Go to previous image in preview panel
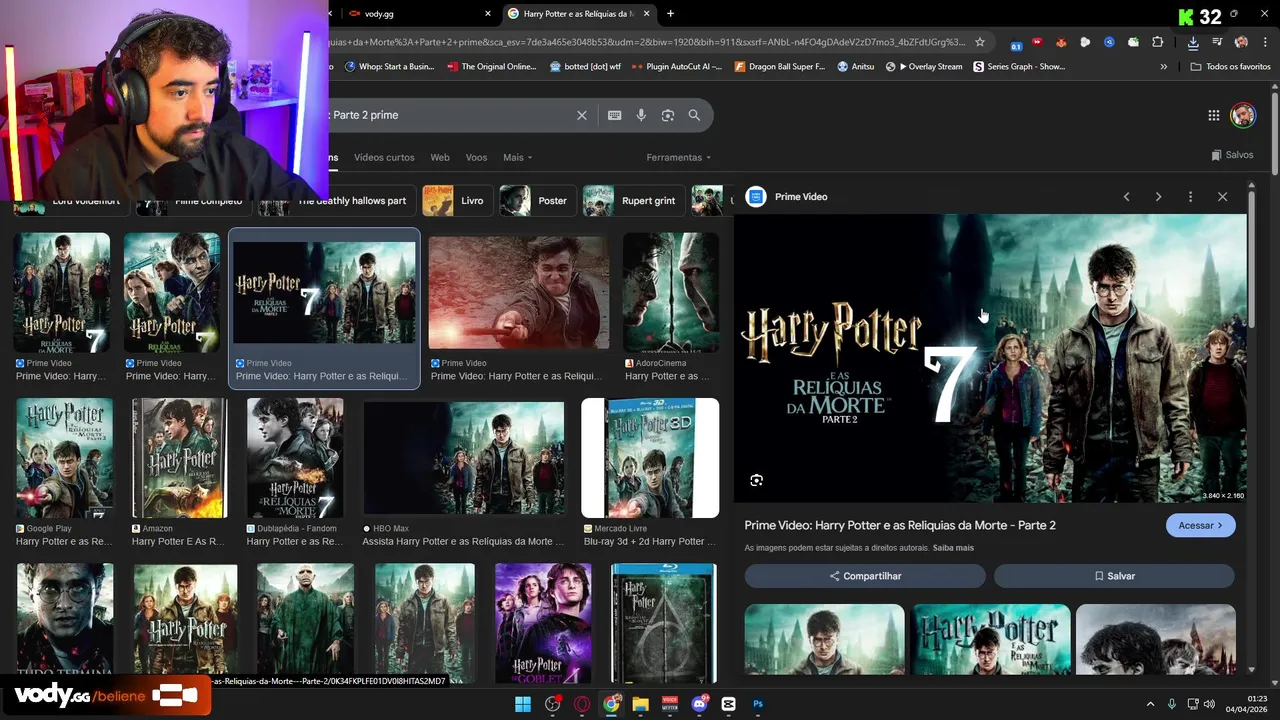This screenshot has width=1280, height=720. 1126,197
